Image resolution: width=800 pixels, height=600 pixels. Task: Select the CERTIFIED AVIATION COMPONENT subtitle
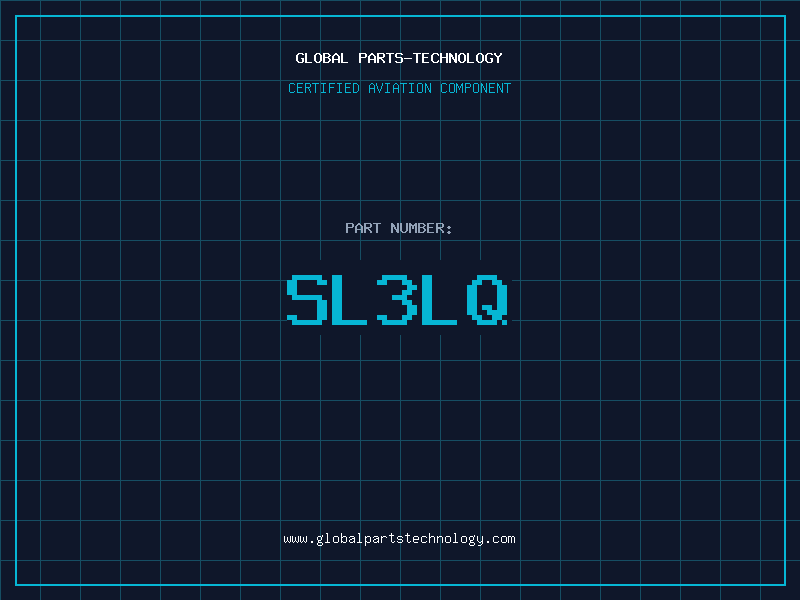tap(399, 88)
